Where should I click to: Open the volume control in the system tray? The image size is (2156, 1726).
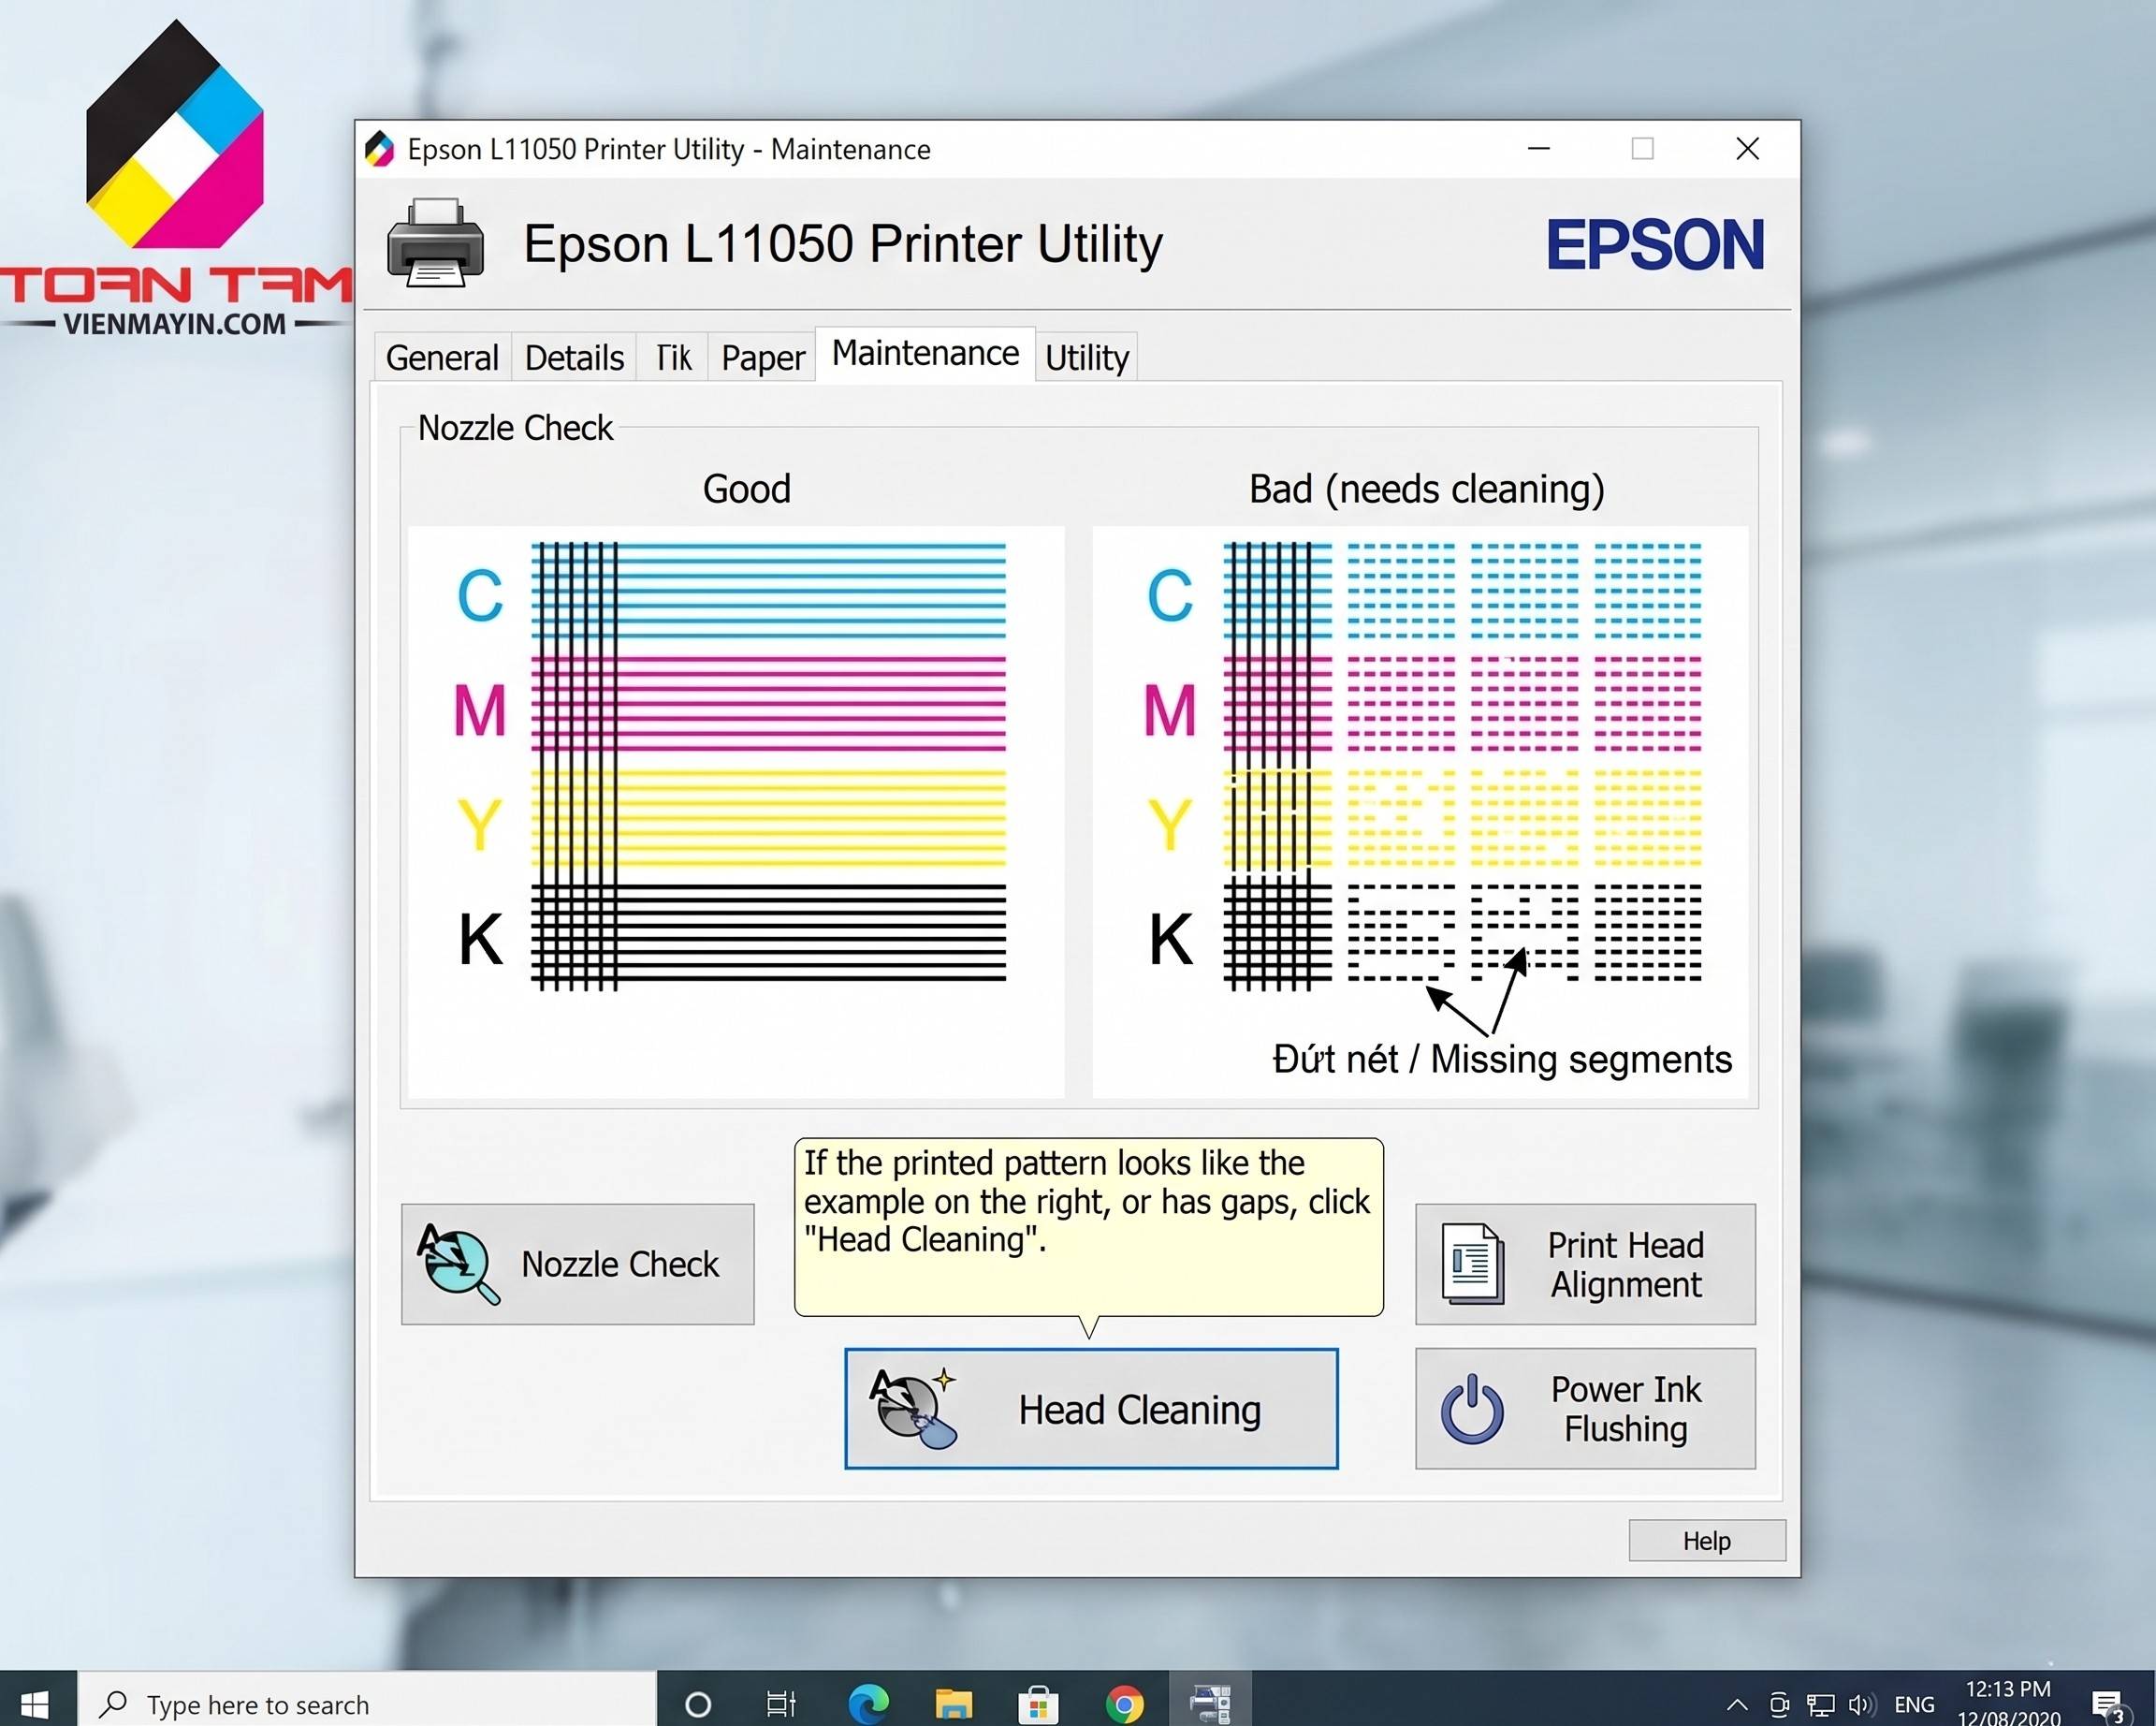[1863, 1703]
